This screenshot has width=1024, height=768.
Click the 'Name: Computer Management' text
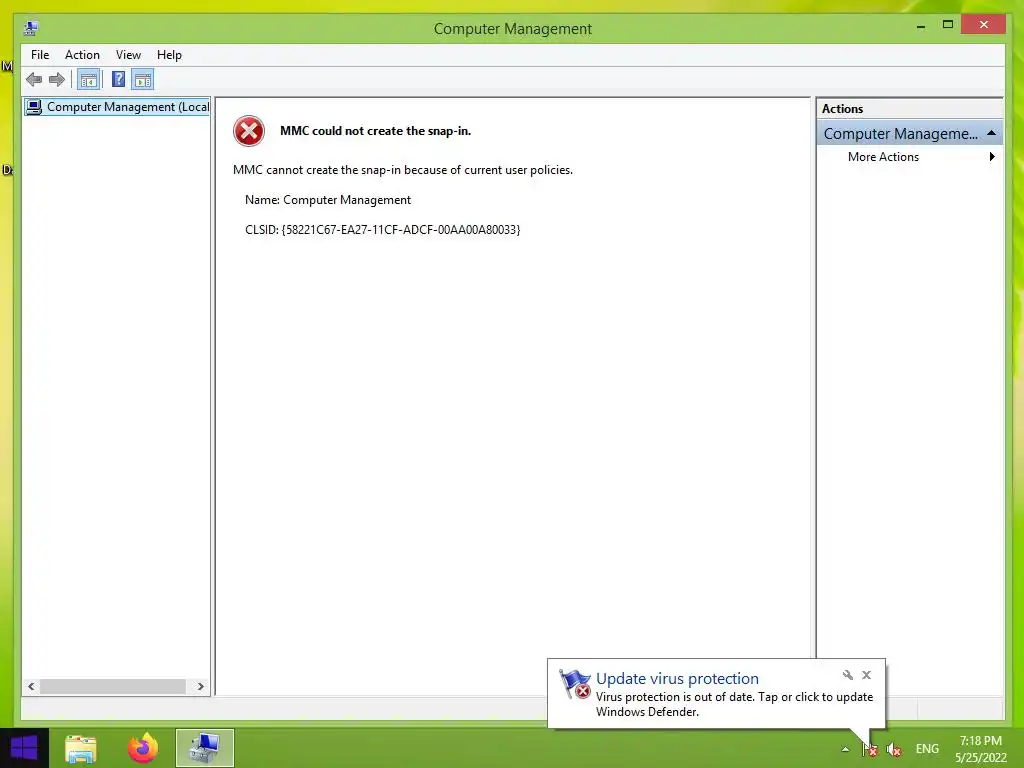328,200
